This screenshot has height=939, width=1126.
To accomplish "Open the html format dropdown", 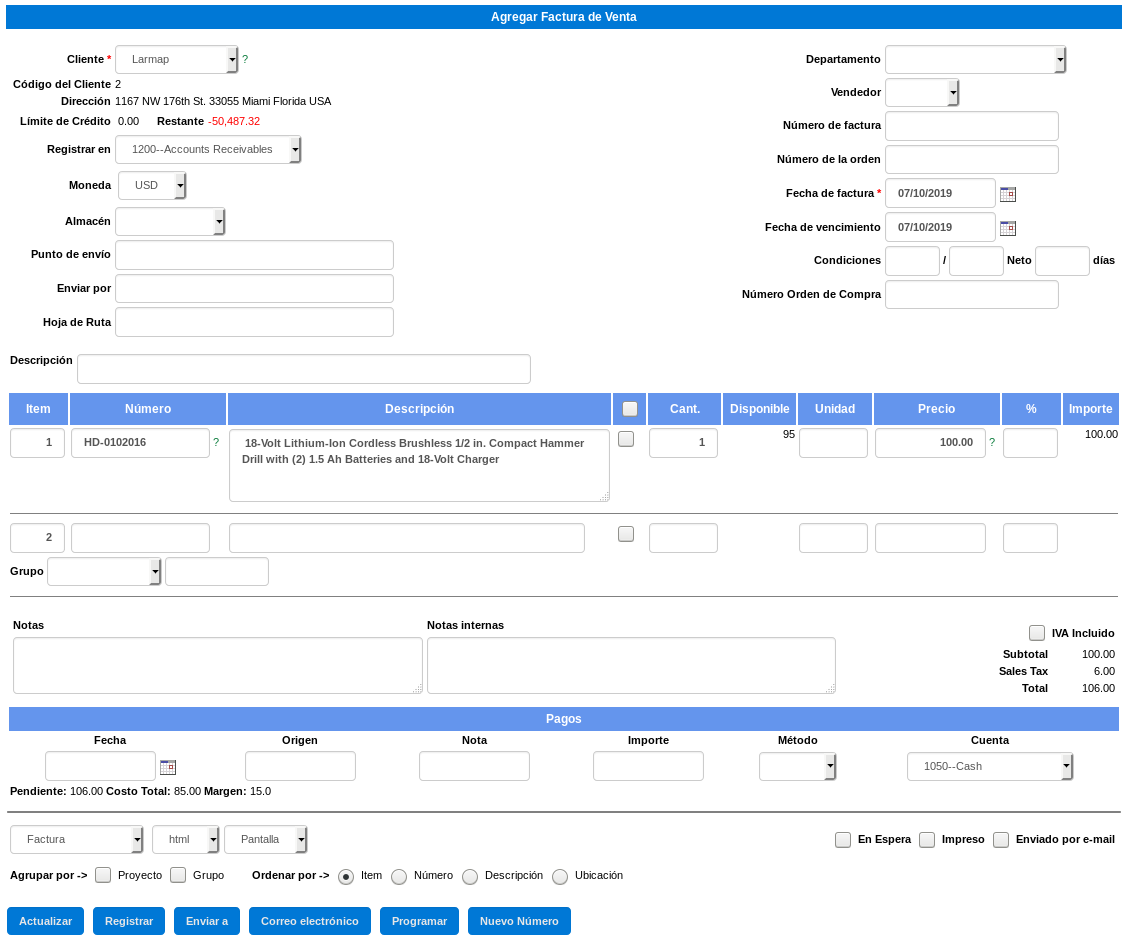I will (x=185, y=839).
